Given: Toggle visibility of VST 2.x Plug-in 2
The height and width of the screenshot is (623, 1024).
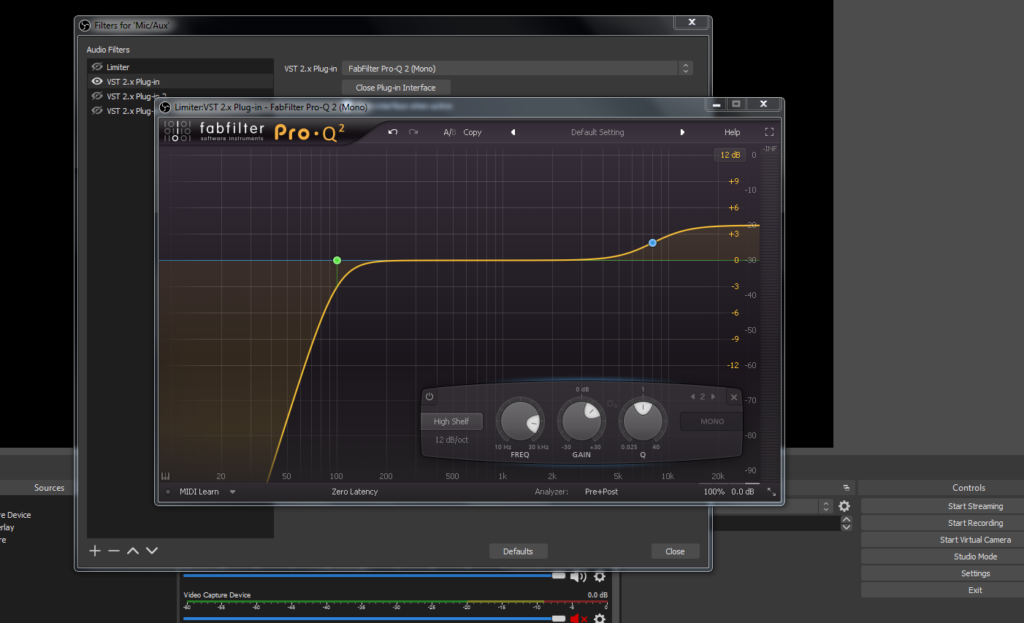Looking at the screenshot, I should click(97, 96).
